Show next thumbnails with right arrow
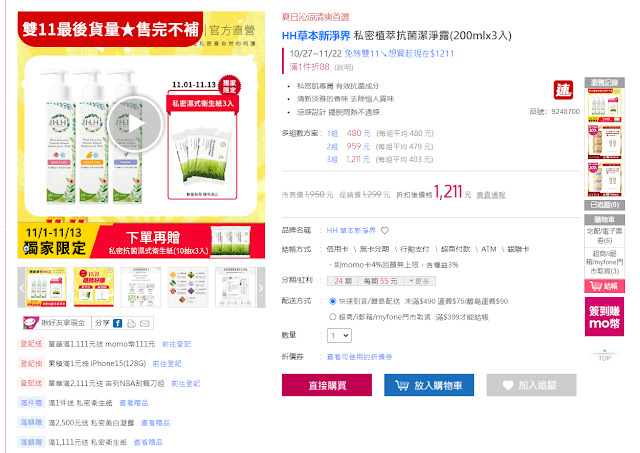 point(261,288)
